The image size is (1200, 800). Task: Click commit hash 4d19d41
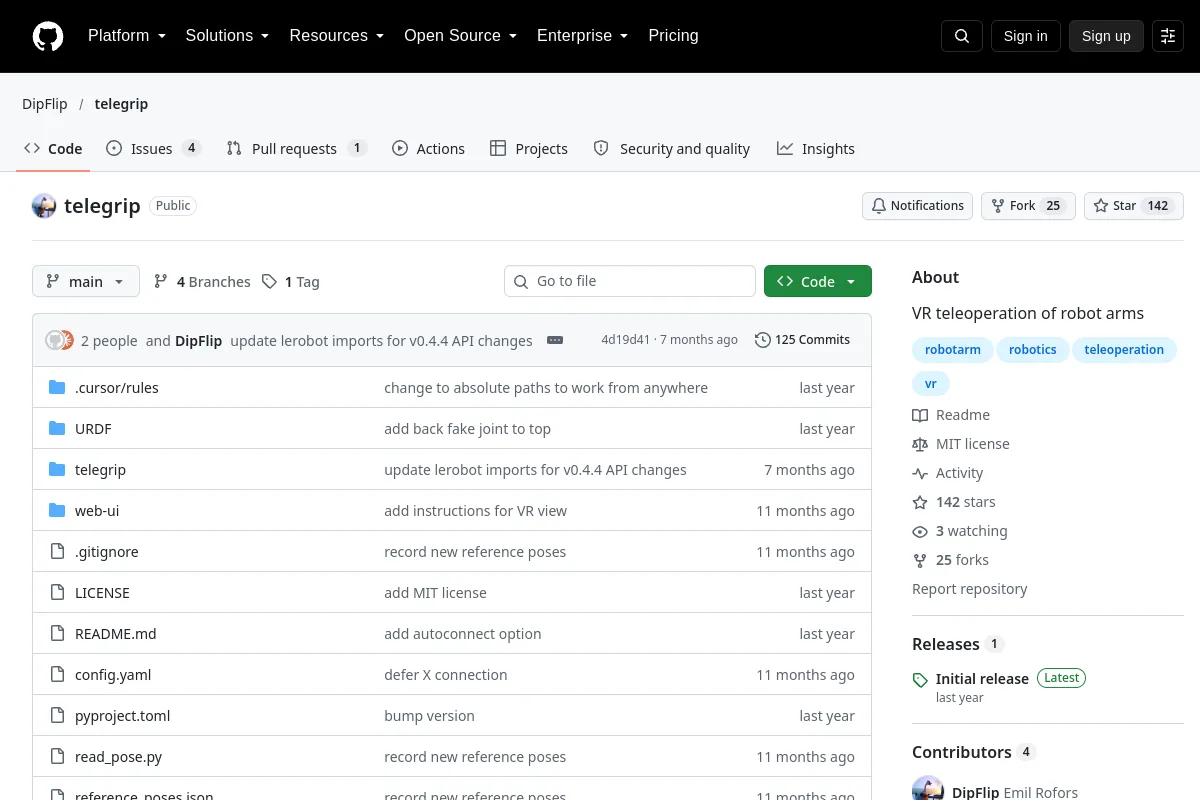(625, 340)
